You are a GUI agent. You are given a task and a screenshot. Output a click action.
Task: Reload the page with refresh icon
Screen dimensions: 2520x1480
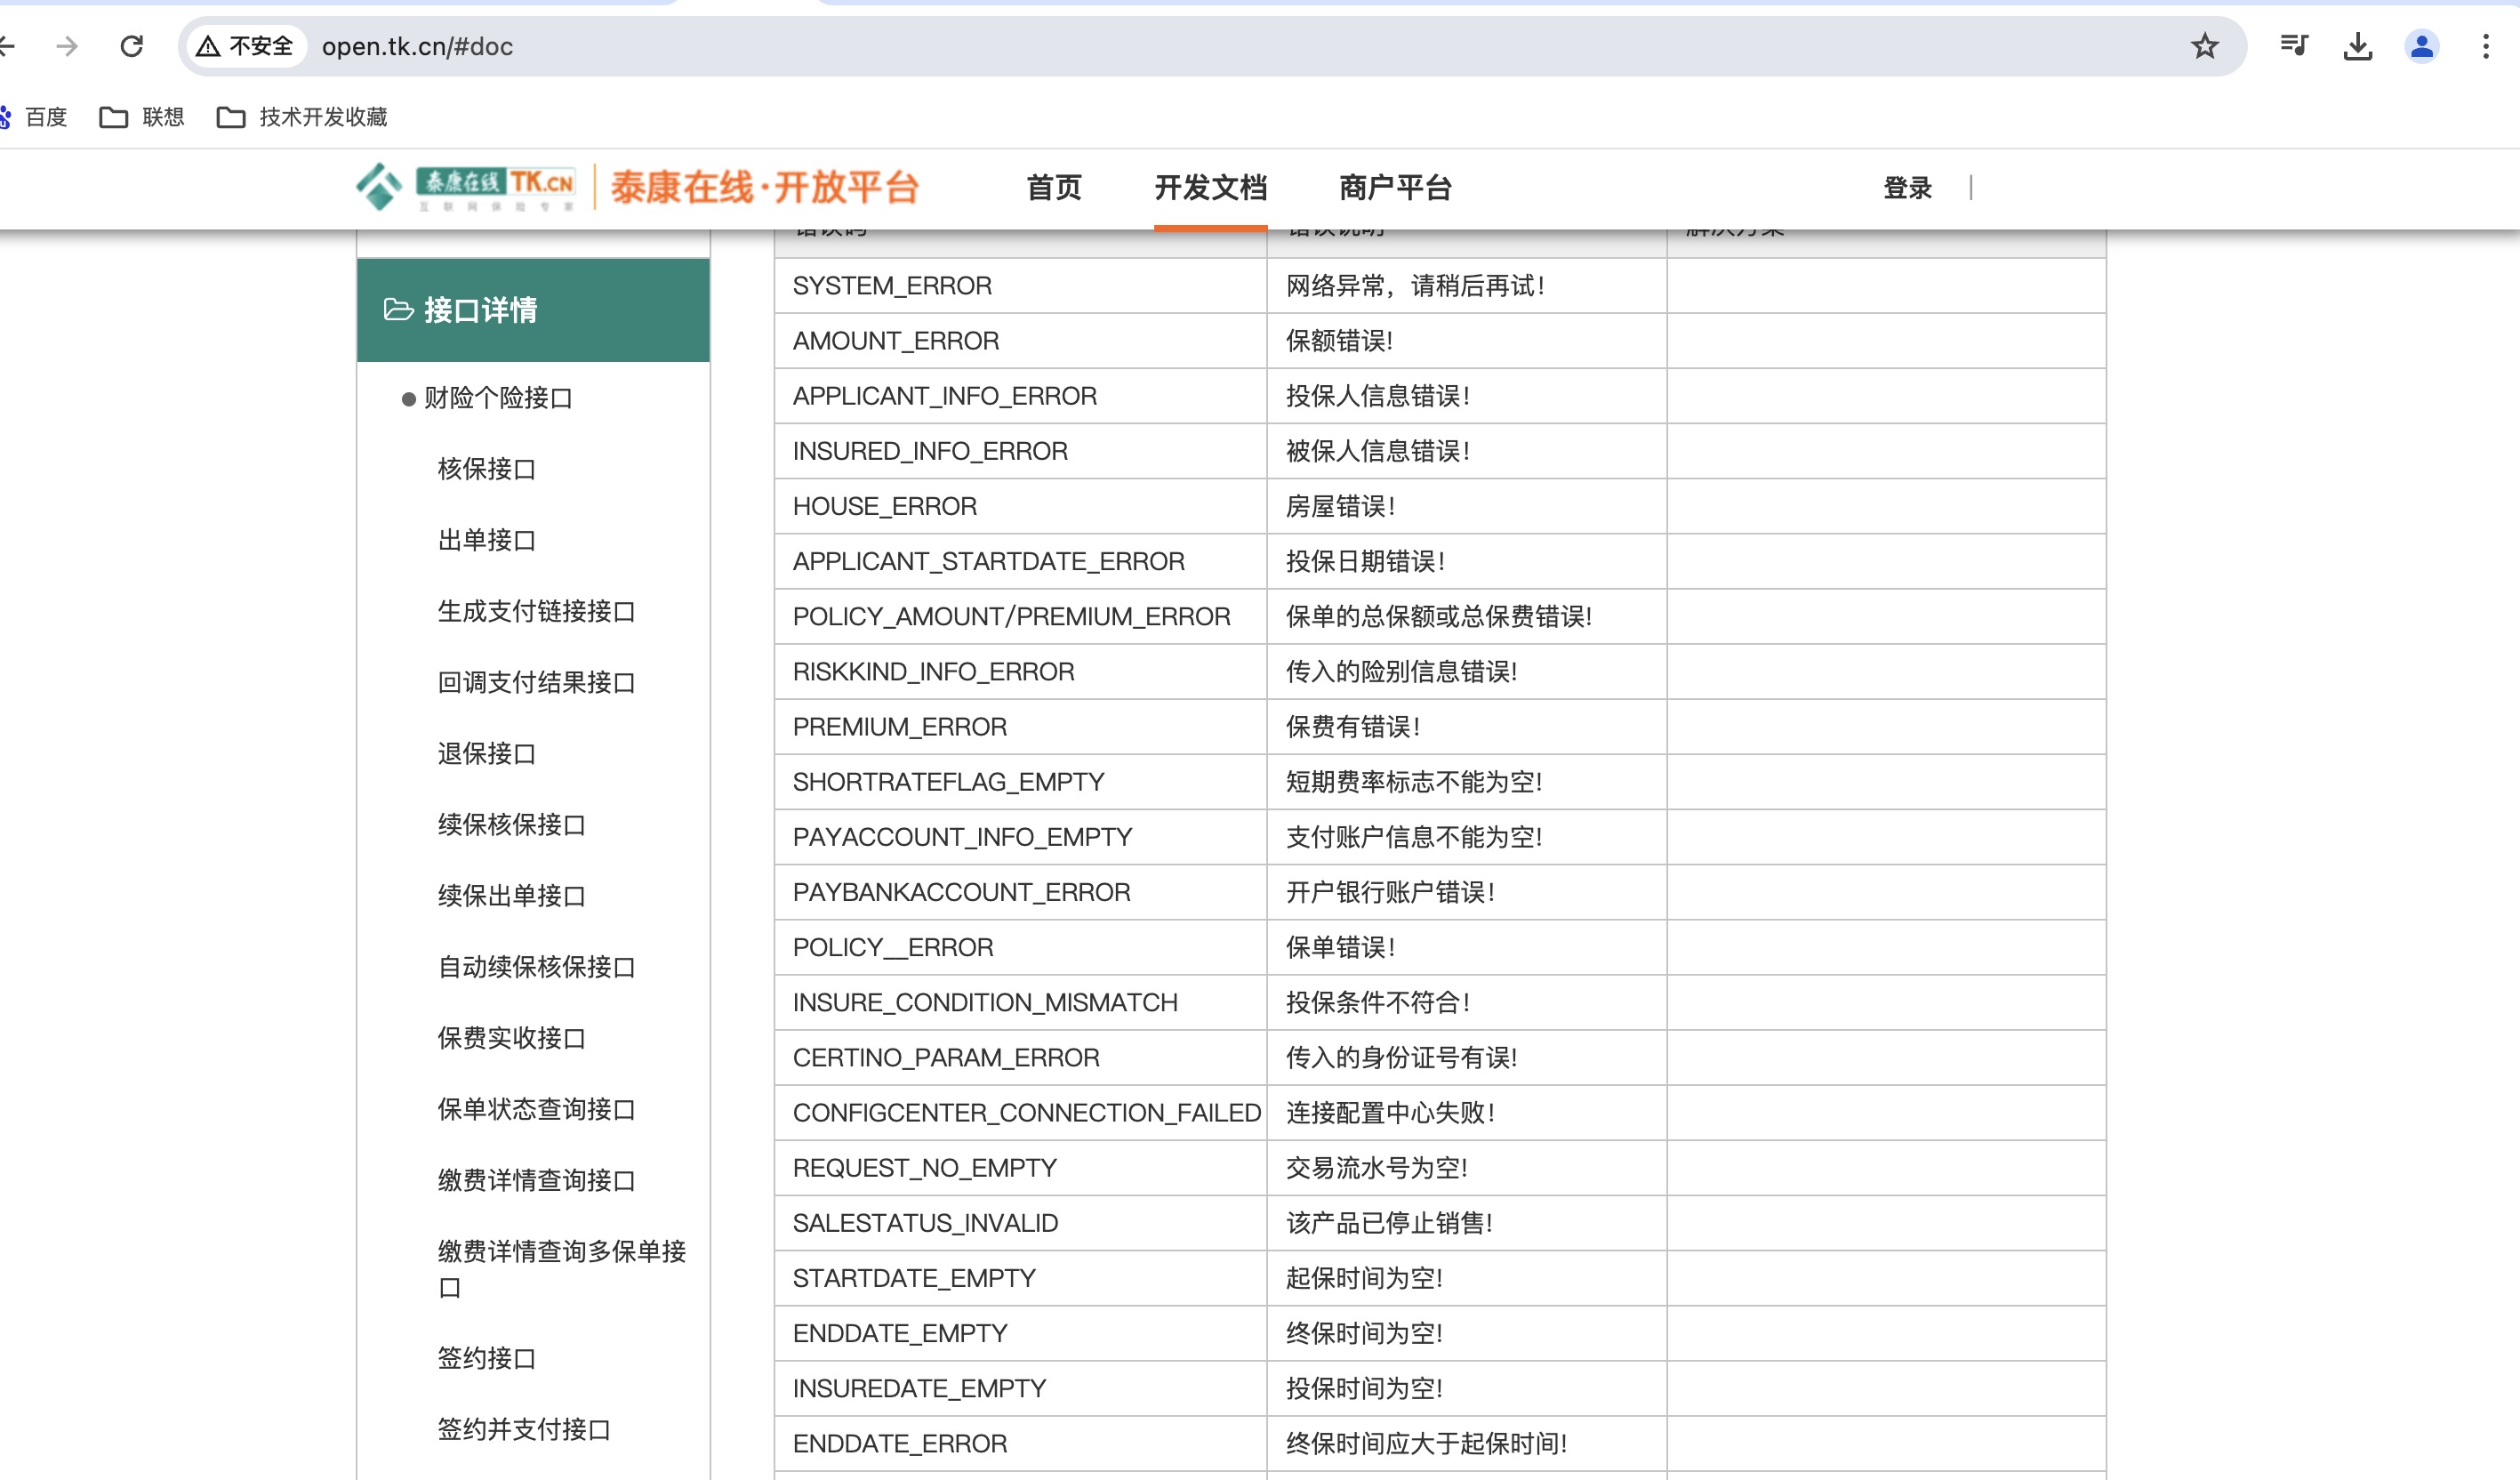[131, 46]
